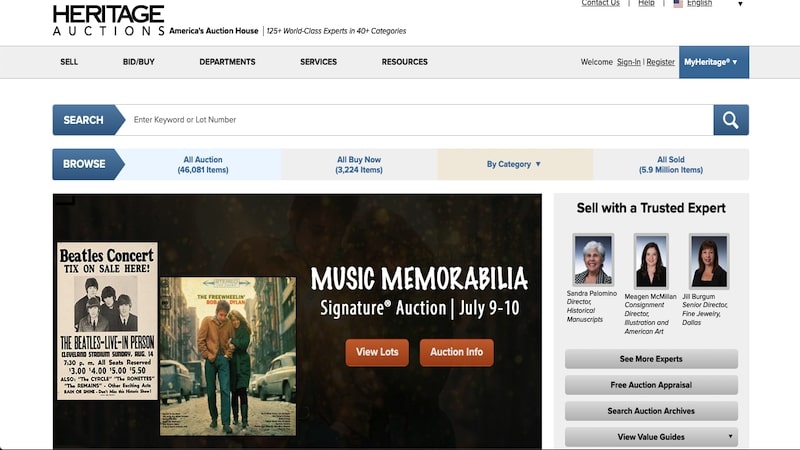Click the Freewheelin' Bob Dylan album cover
This screenshot has width=800, height=450.
pos(228,356)
